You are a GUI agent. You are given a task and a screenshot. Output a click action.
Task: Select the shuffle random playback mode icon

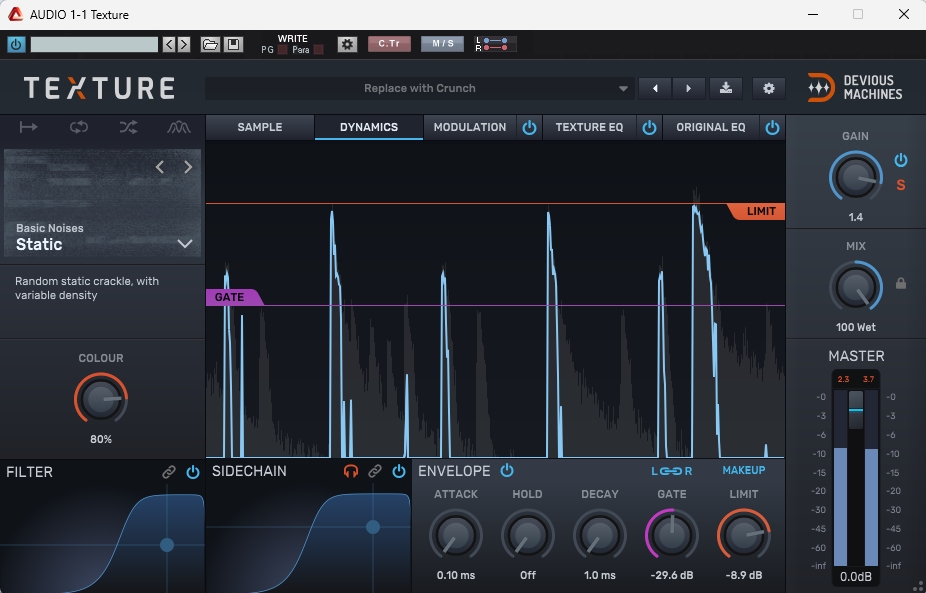[x=128, y=127]
